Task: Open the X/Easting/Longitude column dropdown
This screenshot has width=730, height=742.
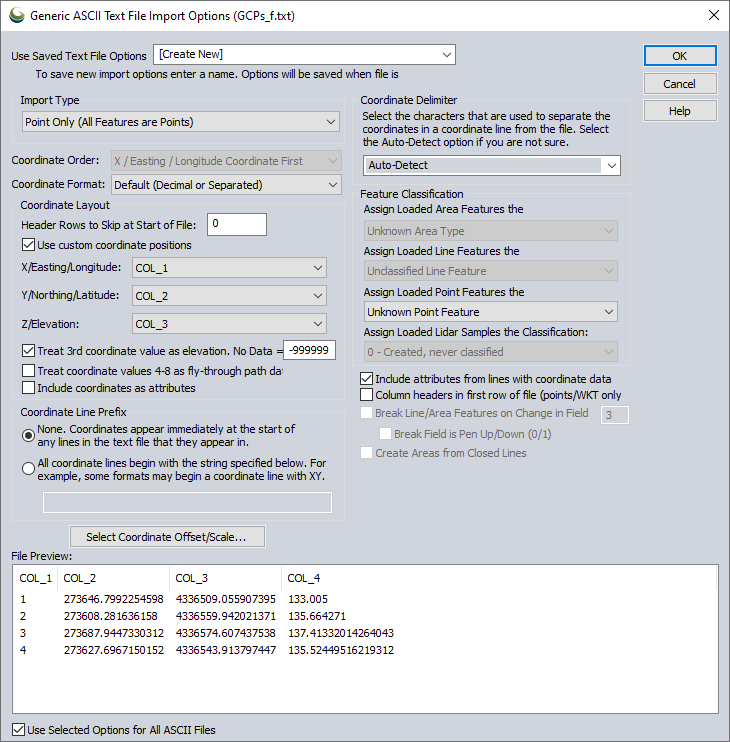Action: pyautogui.click(x=229, y=268)
